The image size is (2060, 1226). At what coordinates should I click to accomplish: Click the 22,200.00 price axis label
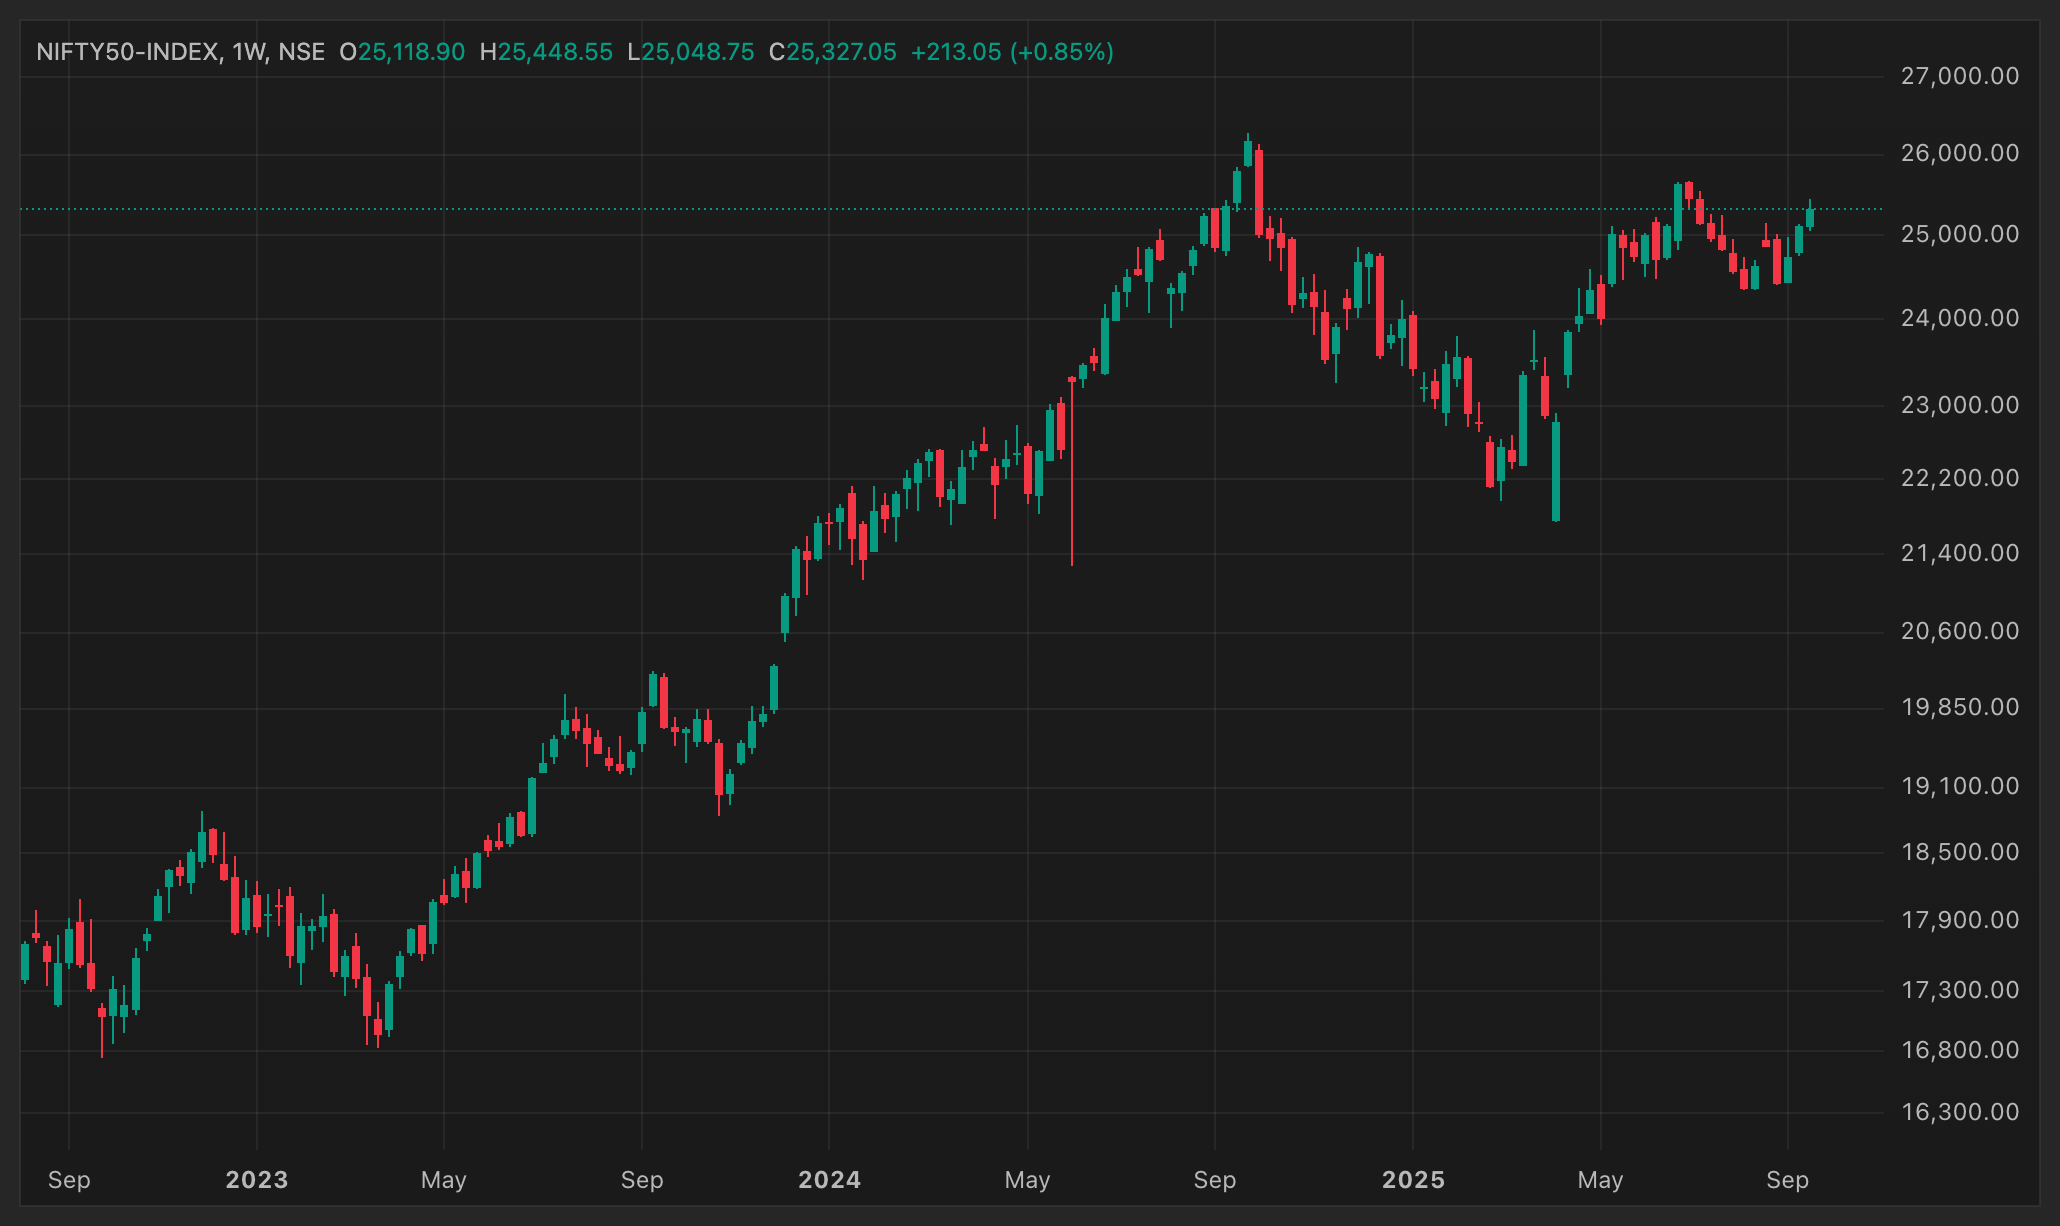coord(1960,478)
